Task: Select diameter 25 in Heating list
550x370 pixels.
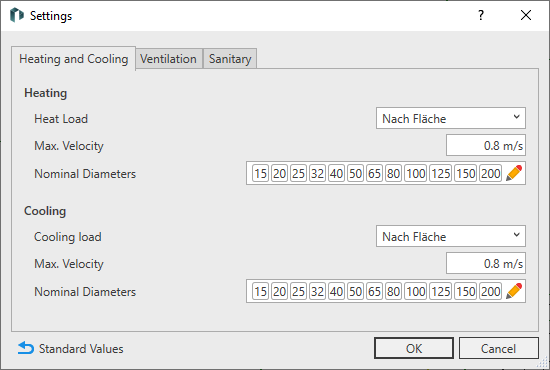Action: point(299,173)
